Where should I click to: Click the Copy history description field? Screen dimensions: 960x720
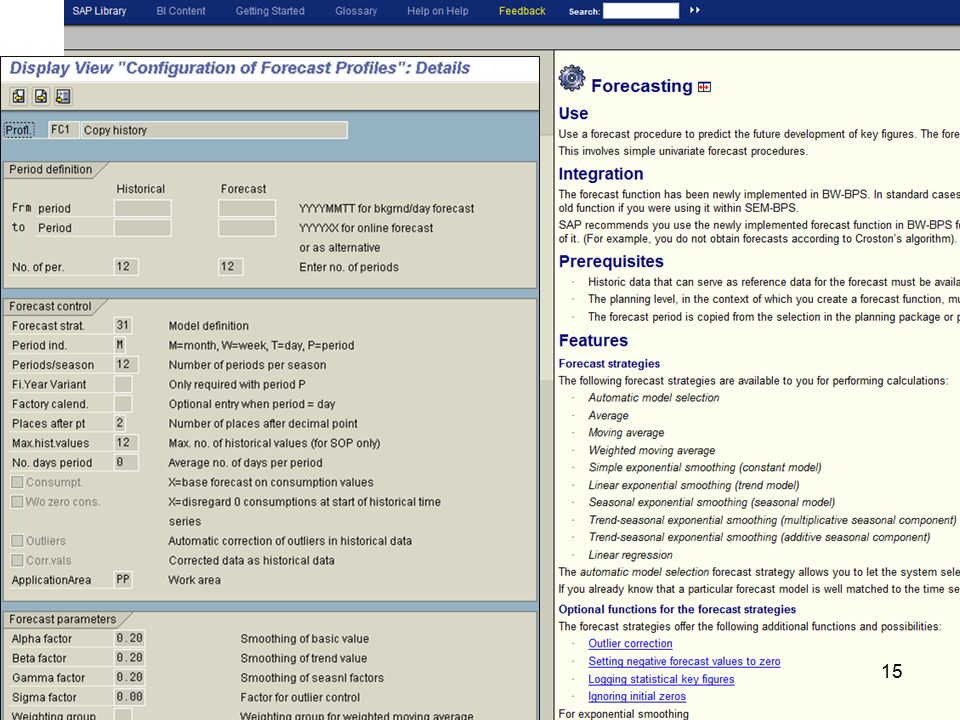tap(214, 130)
